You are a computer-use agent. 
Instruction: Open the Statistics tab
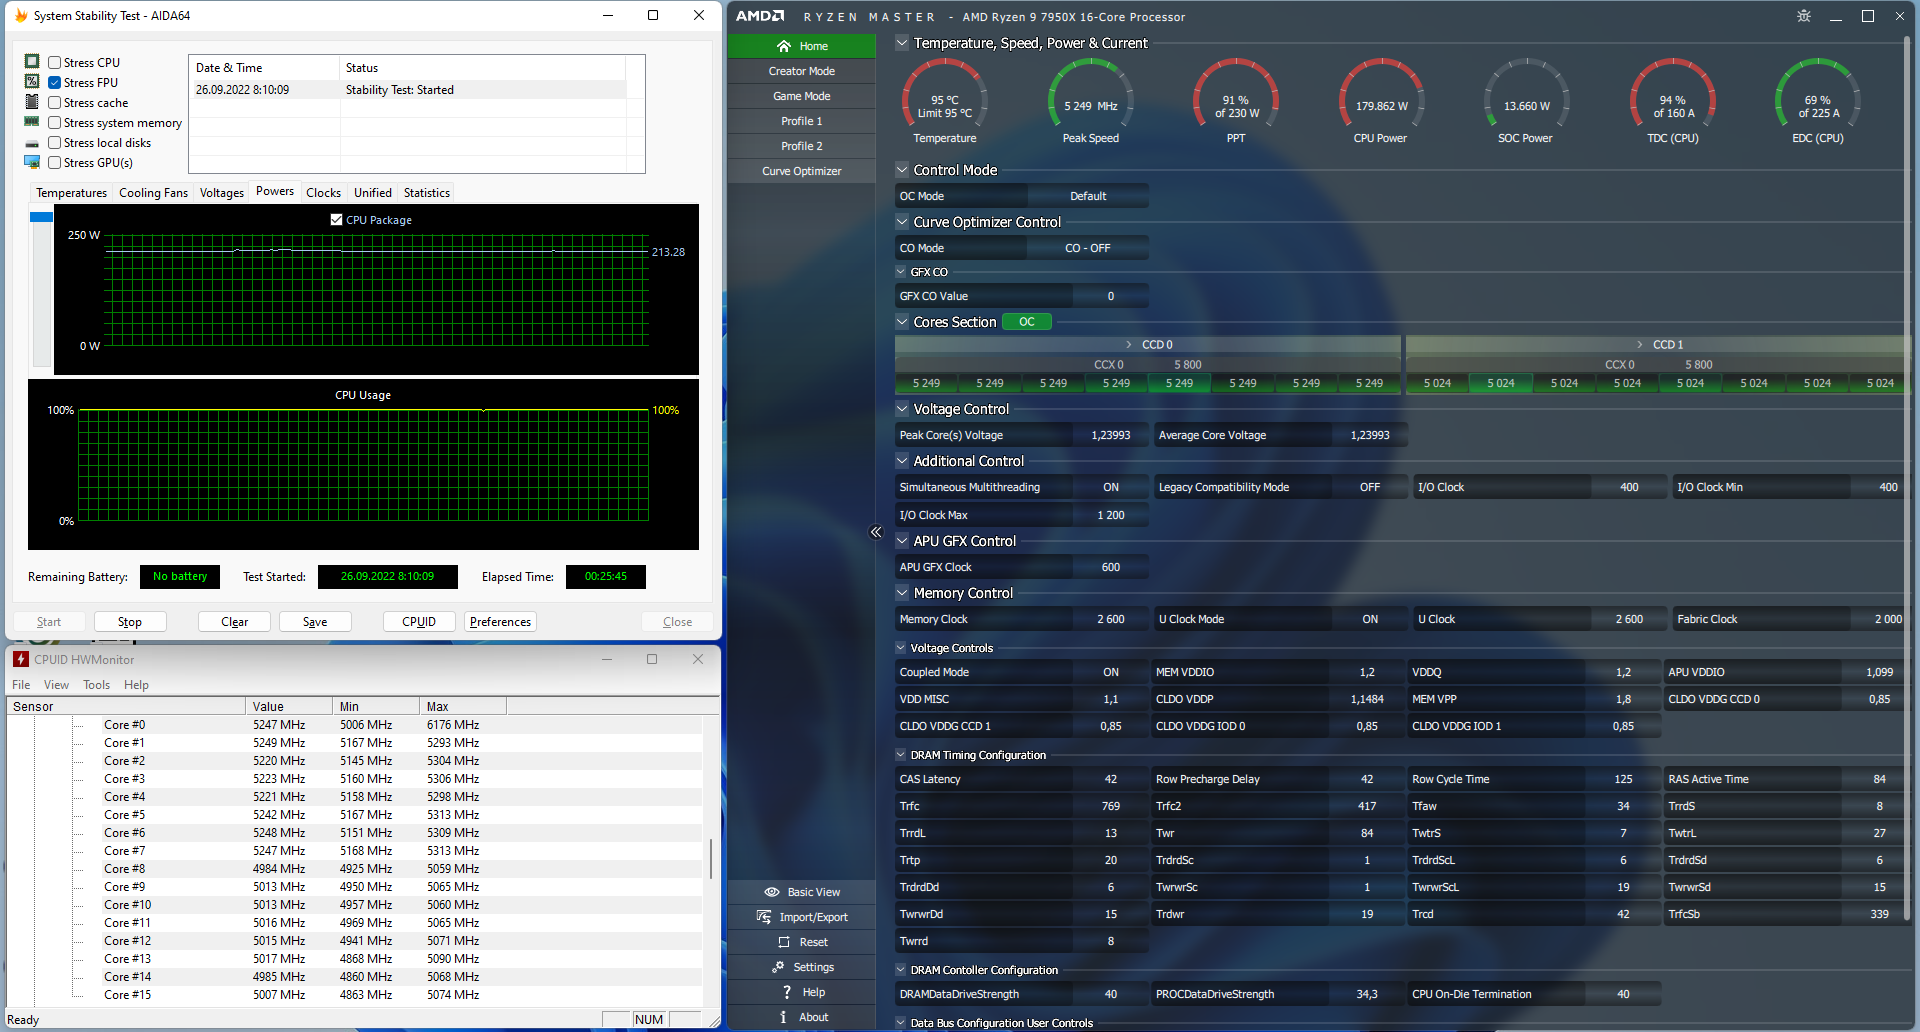point(427,193)
